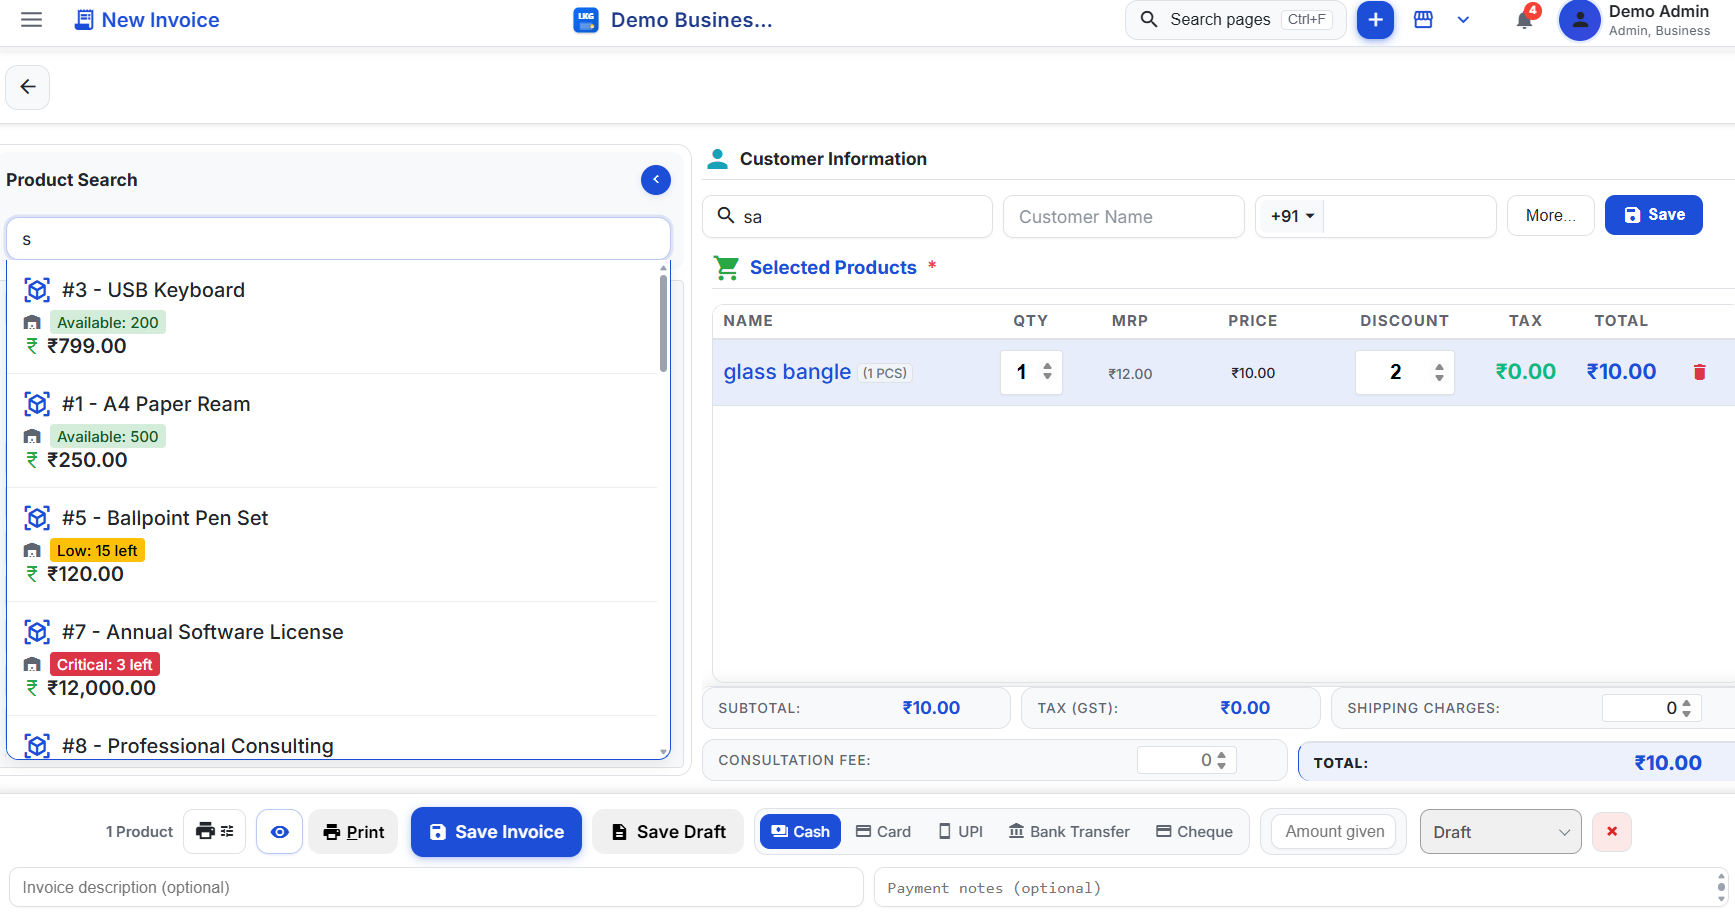This screenshot has height=912, width=1735.
Task: Click the SUBTOTAL ₹10.00 amount
Action: click(931, 708)
